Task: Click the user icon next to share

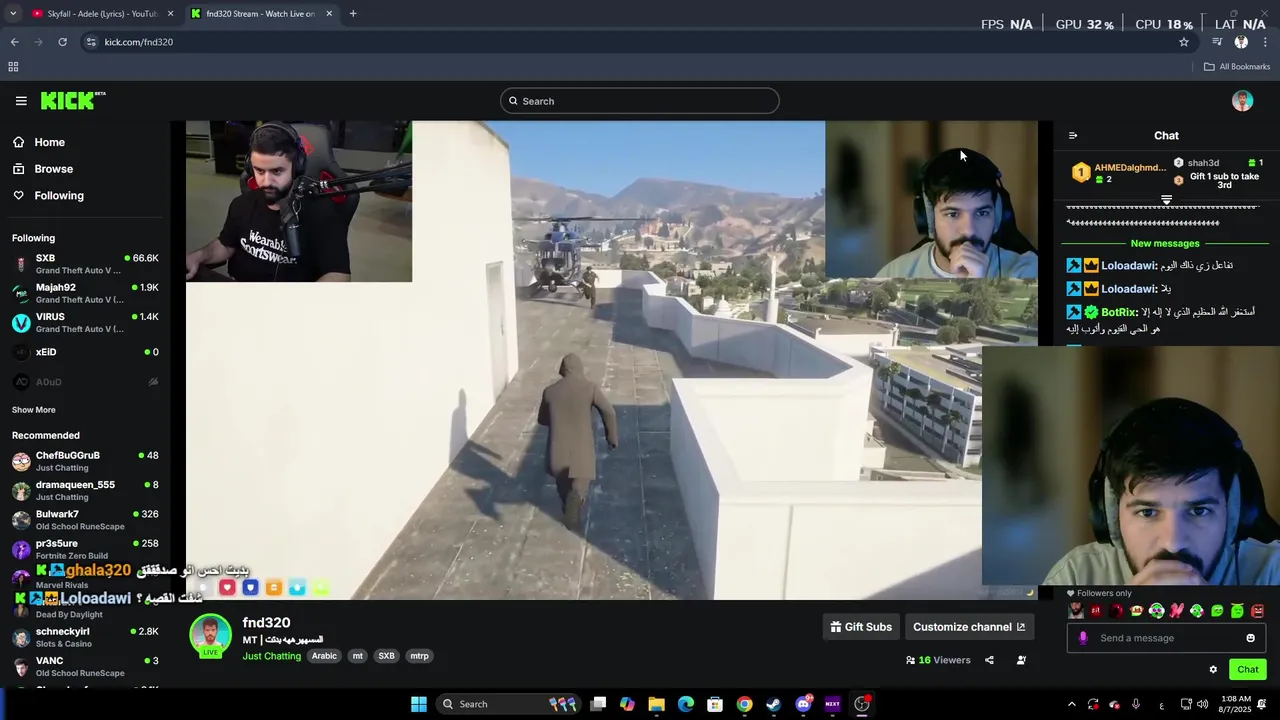Action: pyautogui.click(x=1021, y=660)
